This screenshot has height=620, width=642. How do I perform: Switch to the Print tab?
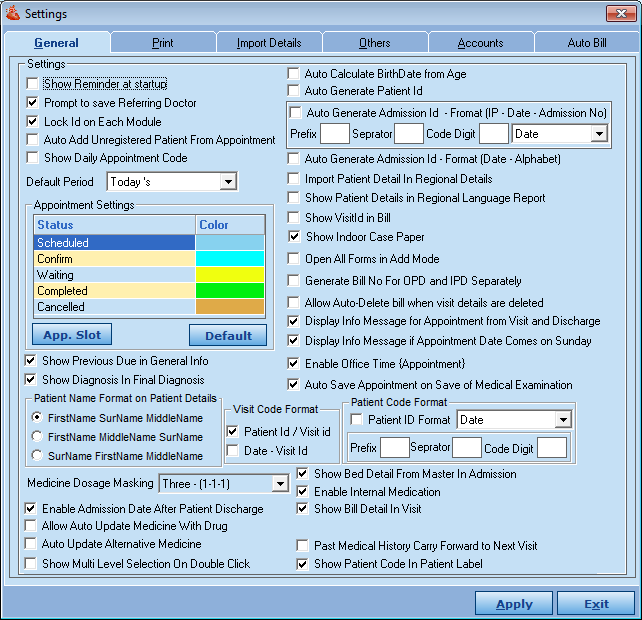coord(162,43)
